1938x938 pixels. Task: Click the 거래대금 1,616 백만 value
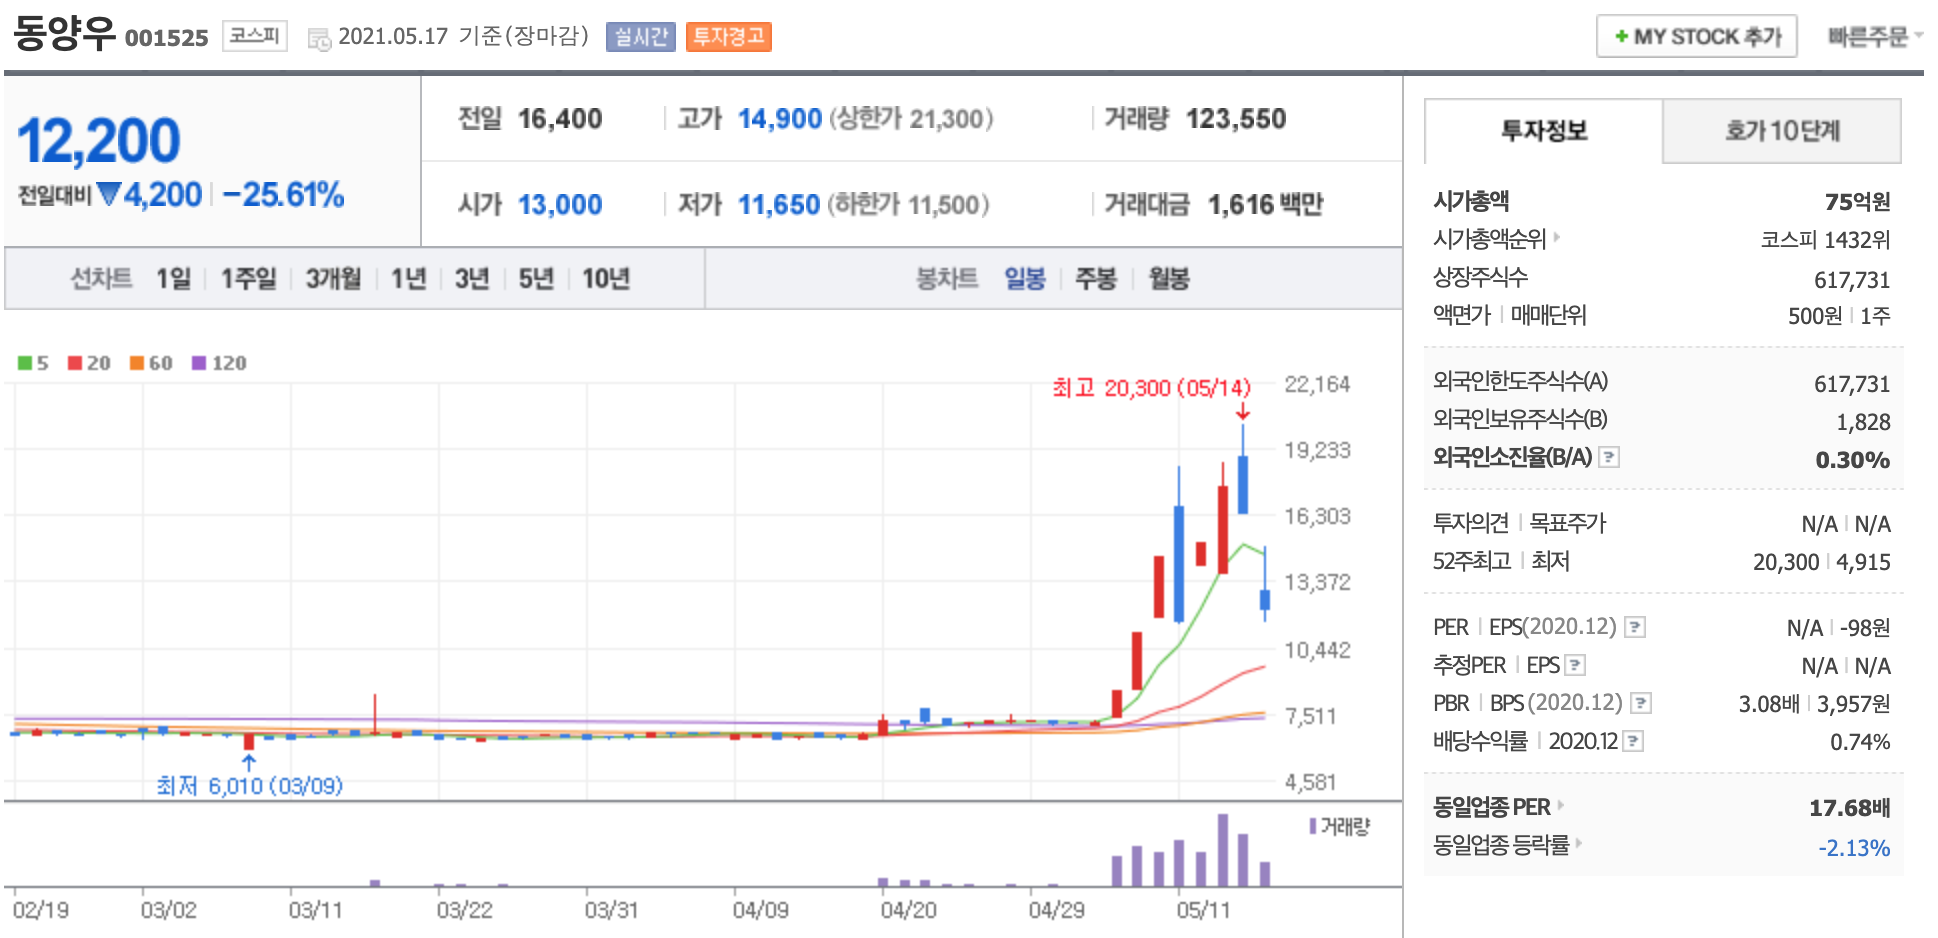pyautogui.click(x=1265, y=204)
